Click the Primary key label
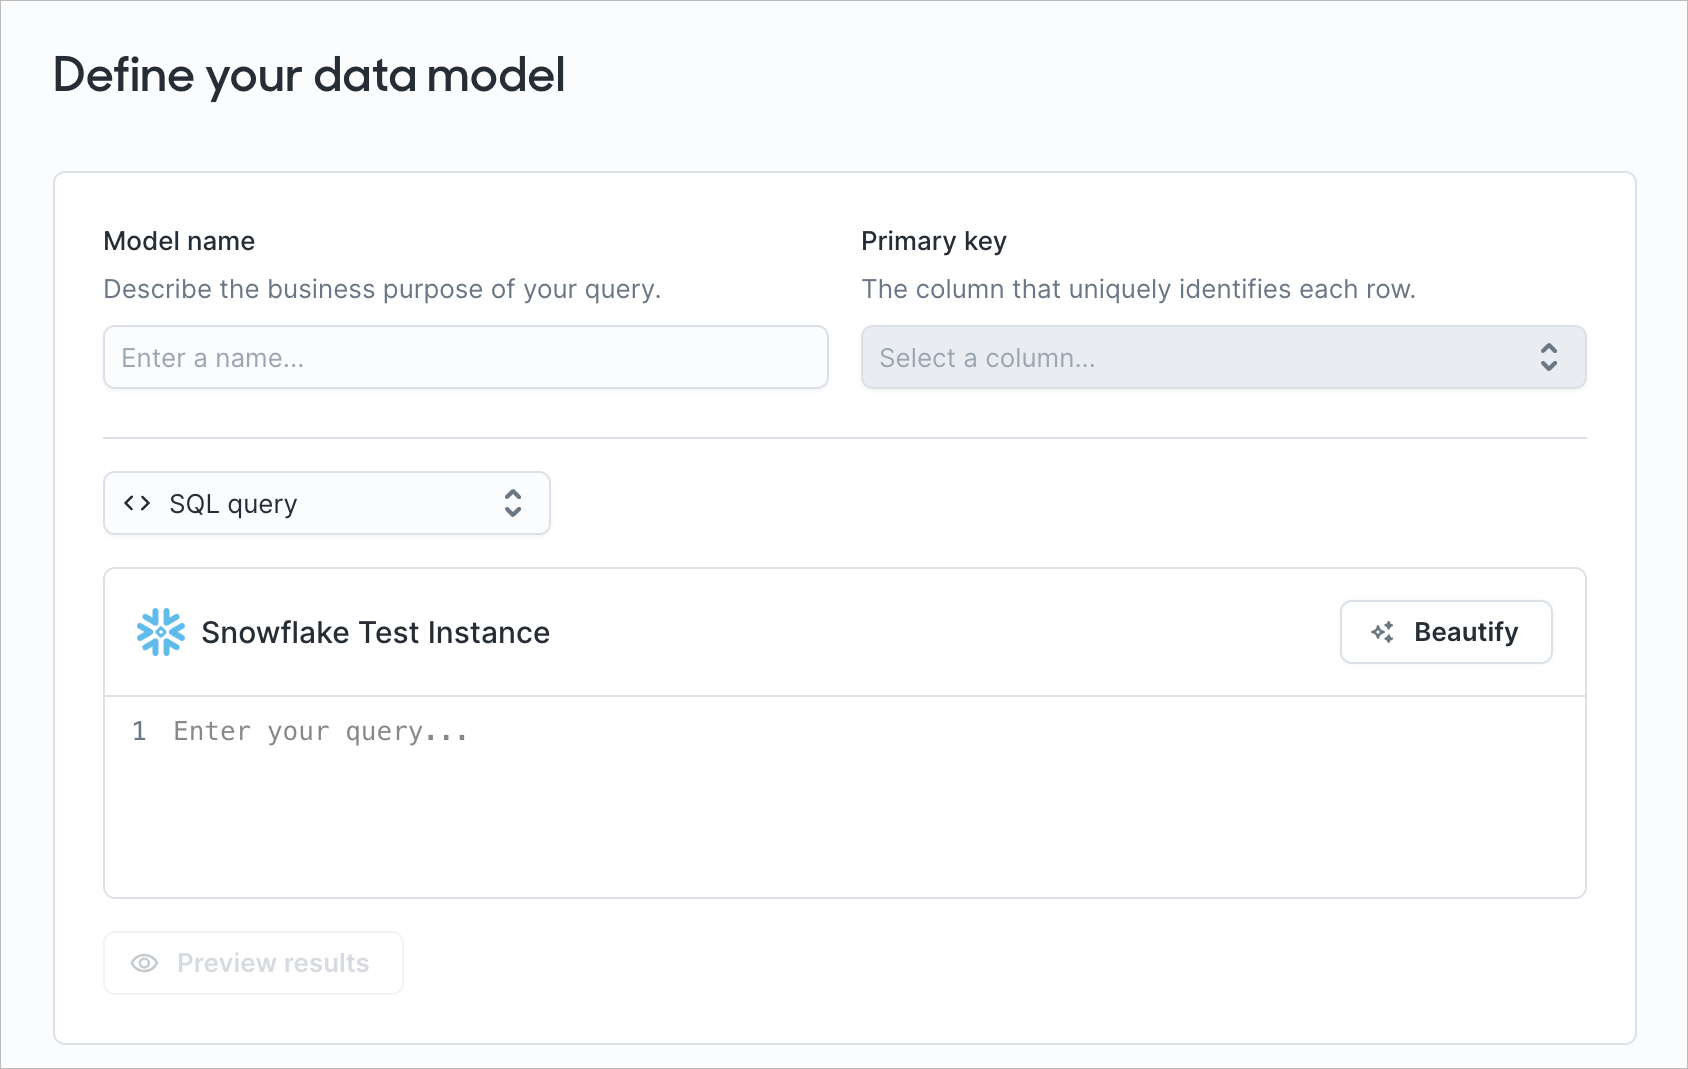Image resolution: width=1688 pixels, height=1069 pixels. 934,241
